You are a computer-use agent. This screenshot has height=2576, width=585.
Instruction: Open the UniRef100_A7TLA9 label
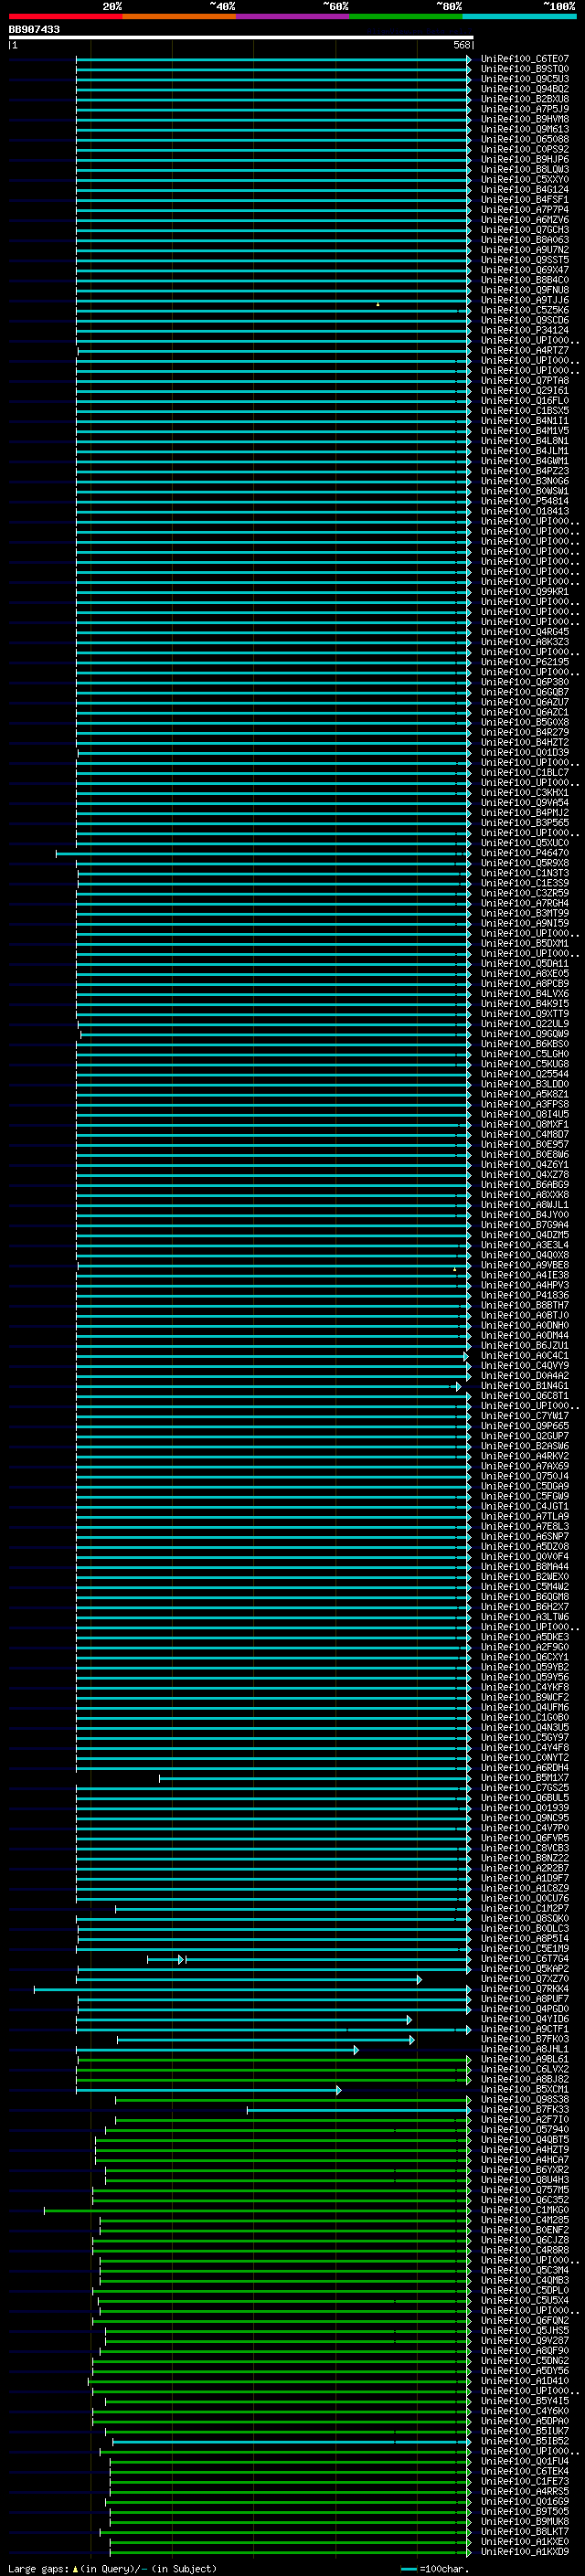point(524,1516)
